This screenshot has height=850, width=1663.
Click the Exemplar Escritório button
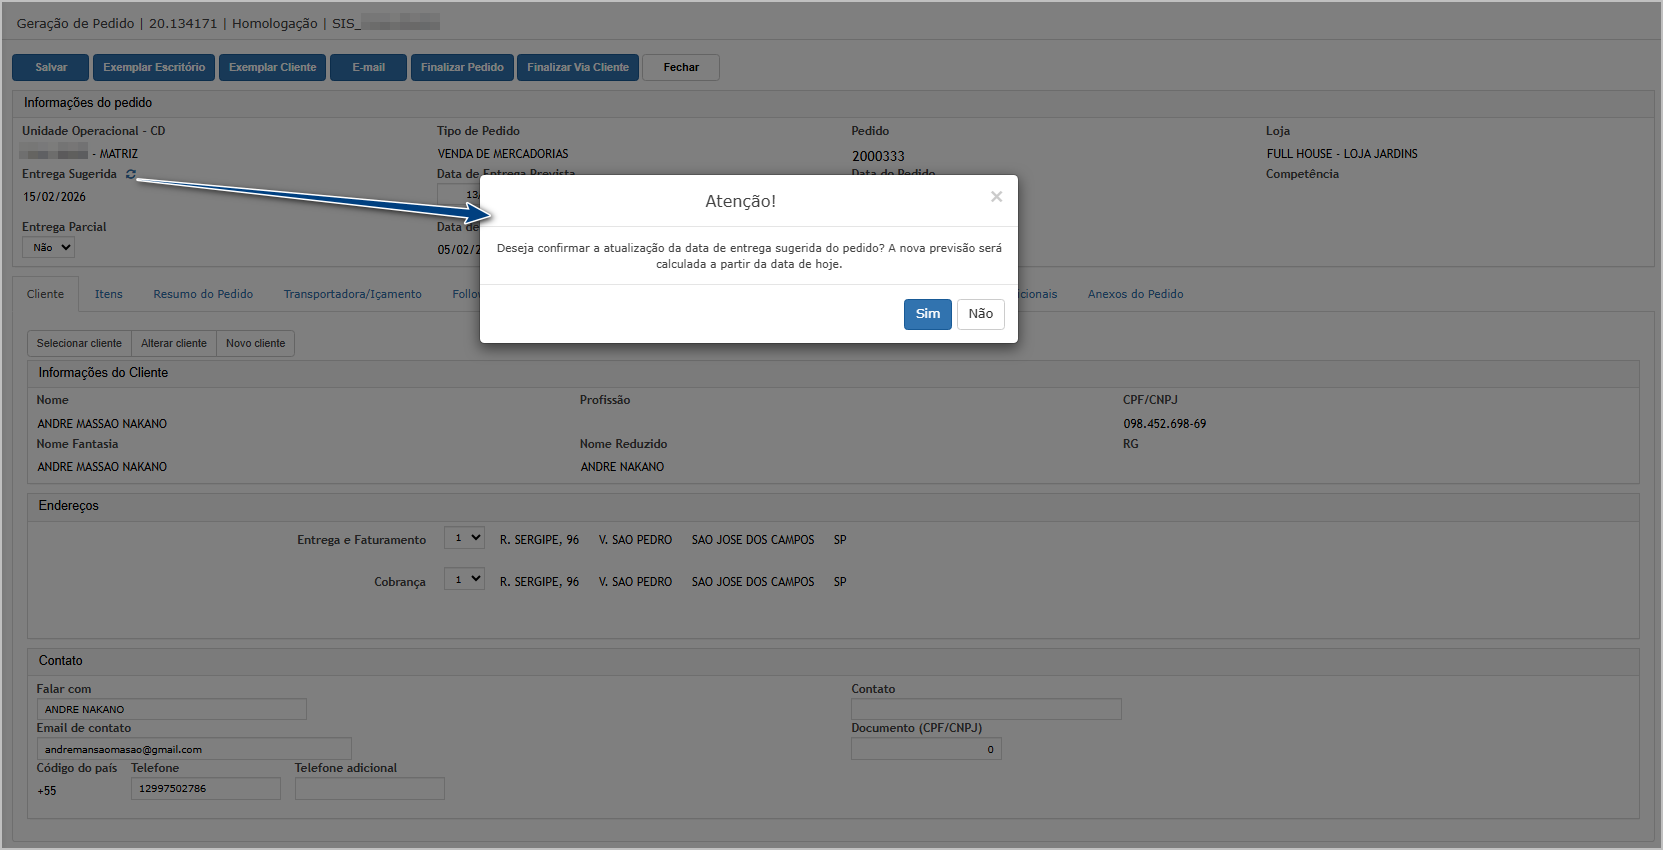coord(154,68)
